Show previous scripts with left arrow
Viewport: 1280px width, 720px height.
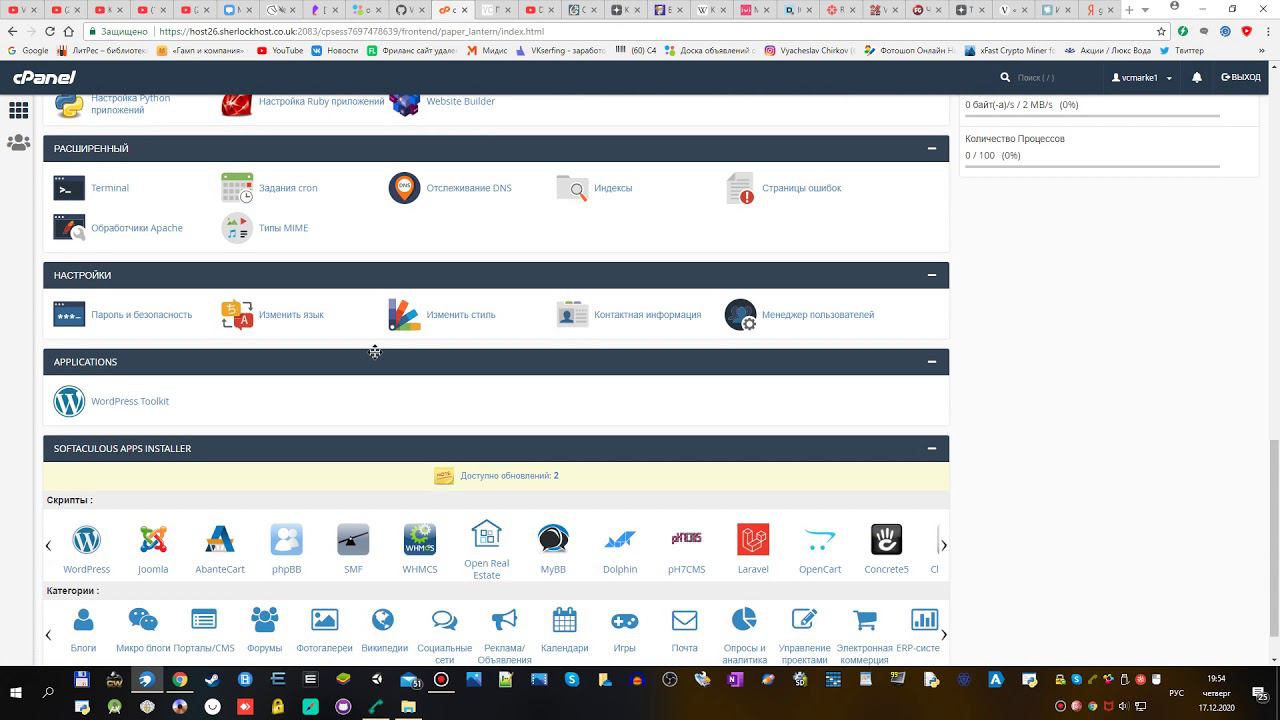coord(48,545)
